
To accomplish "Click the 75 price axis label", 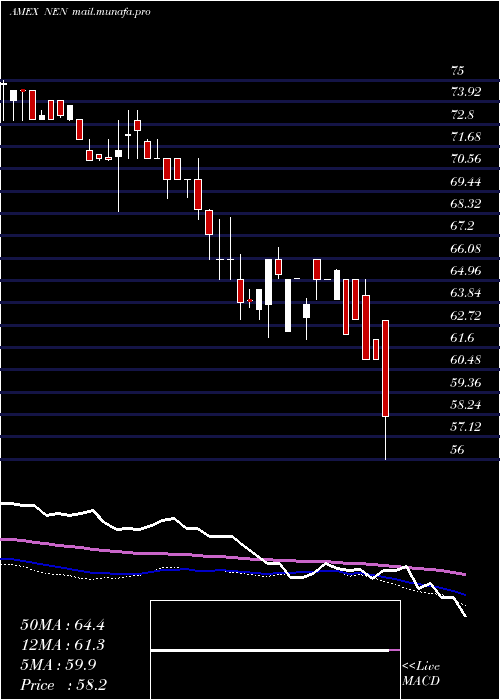I will (458, 71).
